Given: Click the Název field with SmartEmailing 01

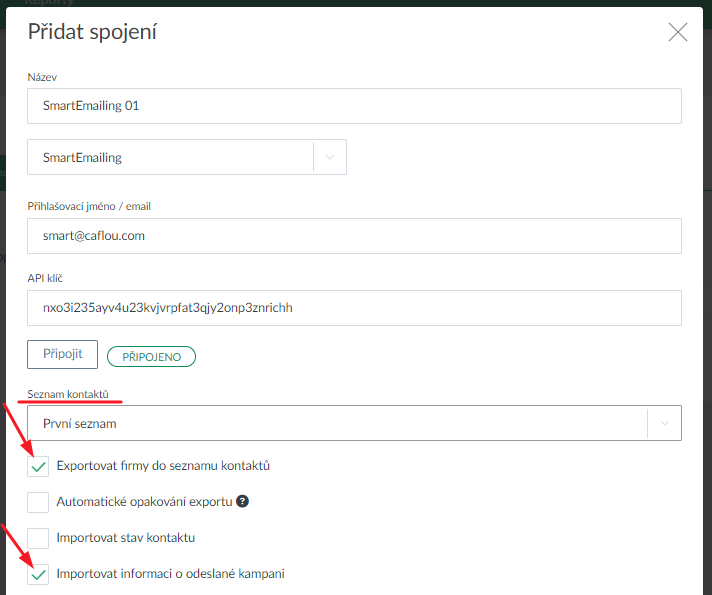Looking at the screenshot, I should 354,106.
